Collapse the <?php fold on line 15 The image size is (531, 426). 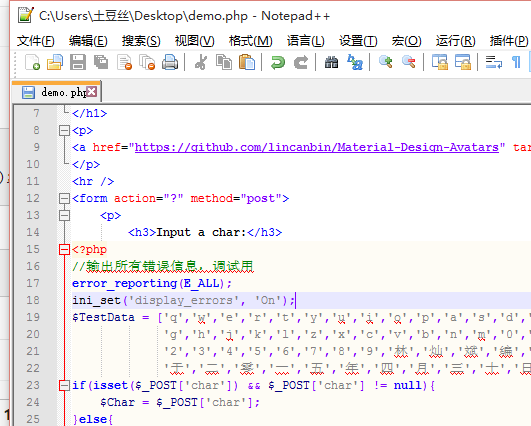click(64, 250)
